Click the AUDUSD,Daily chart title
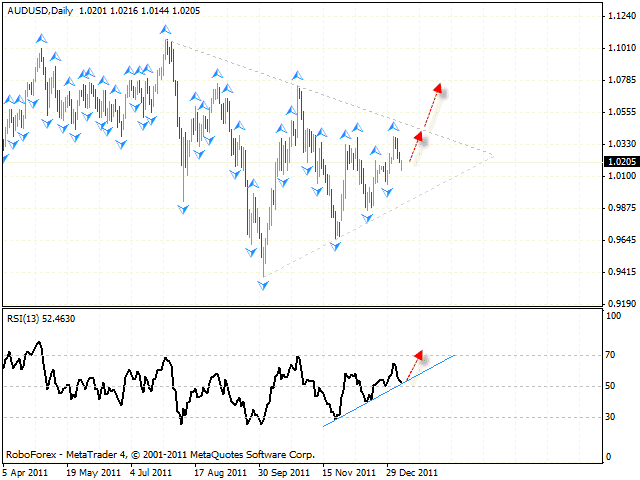Image resolution: width=640 pixels, height=480 pixels. click(39, 8)
